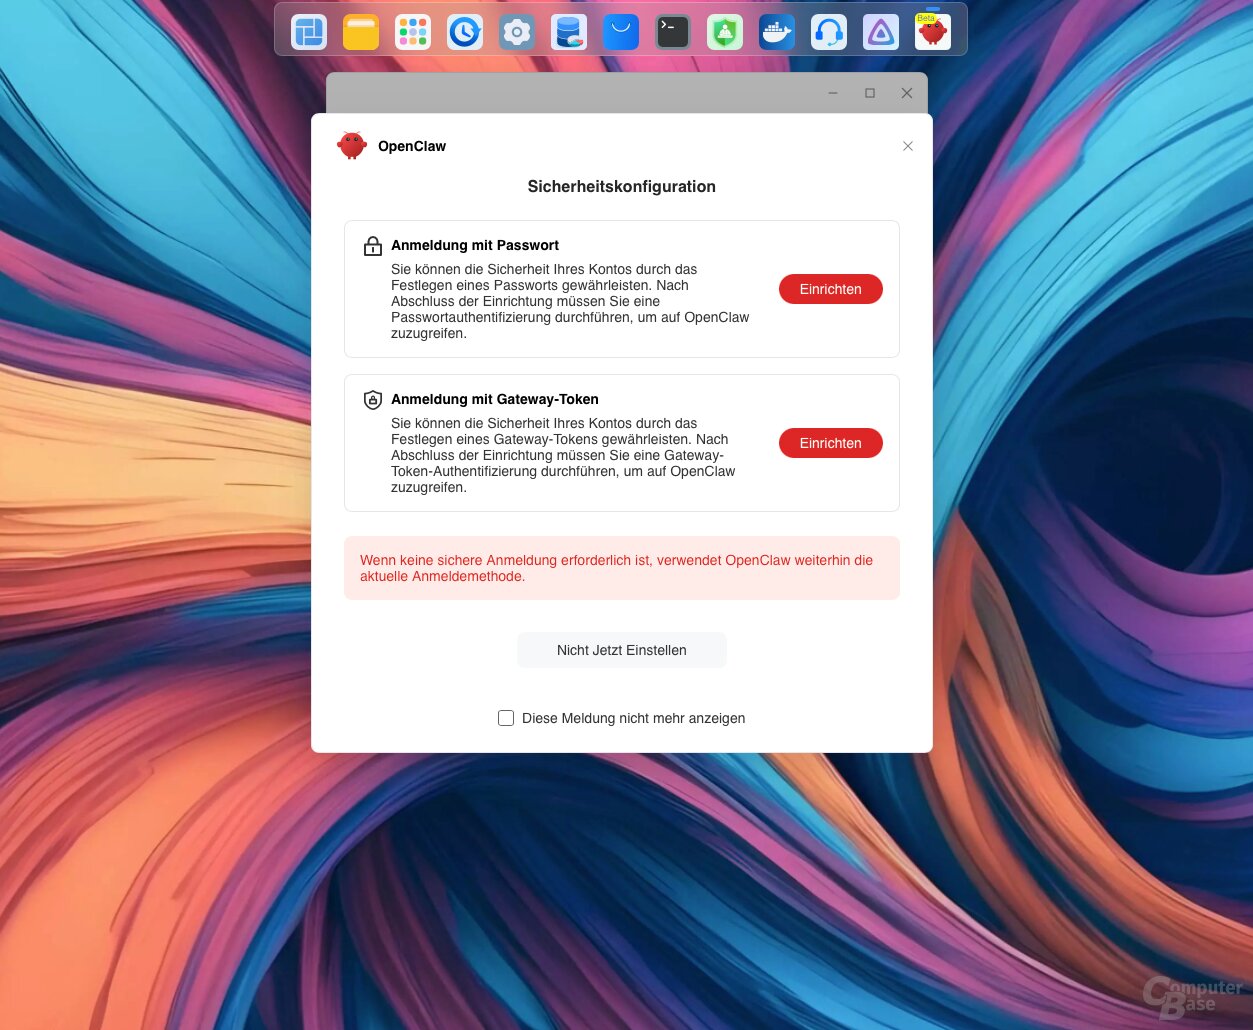Click the padlock icon beside Anmeldung mit Passwort
The height and width of the screenshot is (1030, 1253).
coord(373,246)
